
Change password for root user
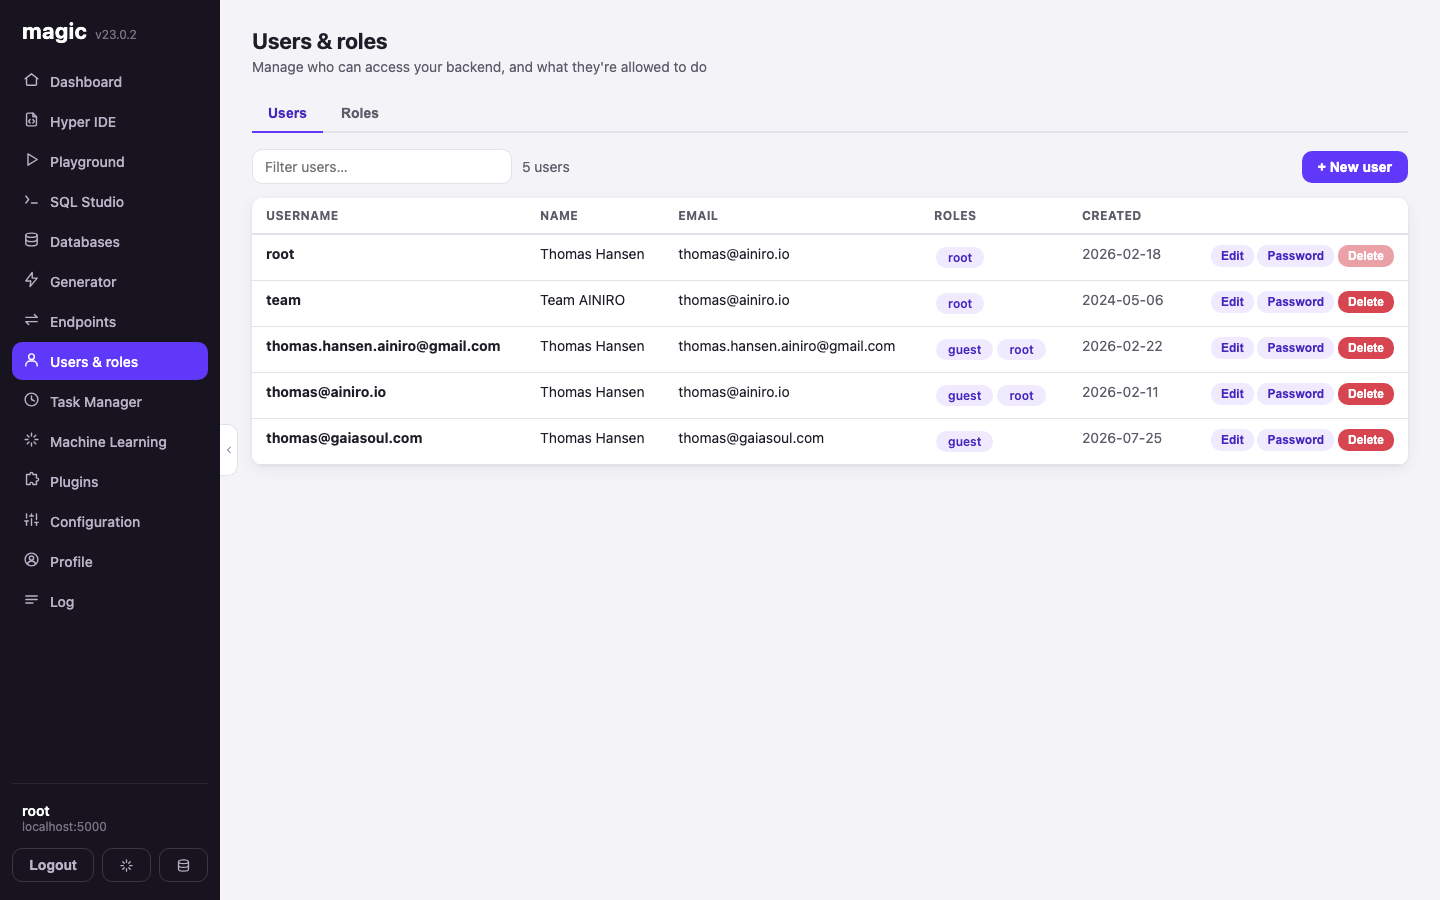pyautogui.click(x=1295, y=256)
